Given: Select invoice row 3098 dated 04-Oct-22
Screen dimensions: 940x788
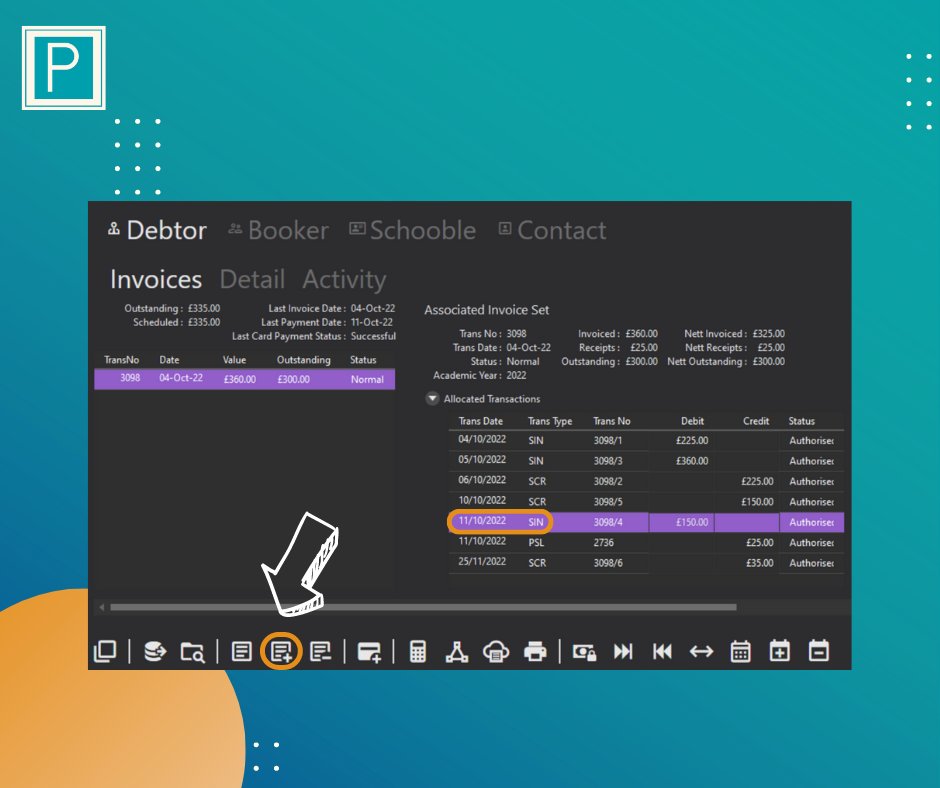Looking at the screenshot, I should [x=245, y=379].
